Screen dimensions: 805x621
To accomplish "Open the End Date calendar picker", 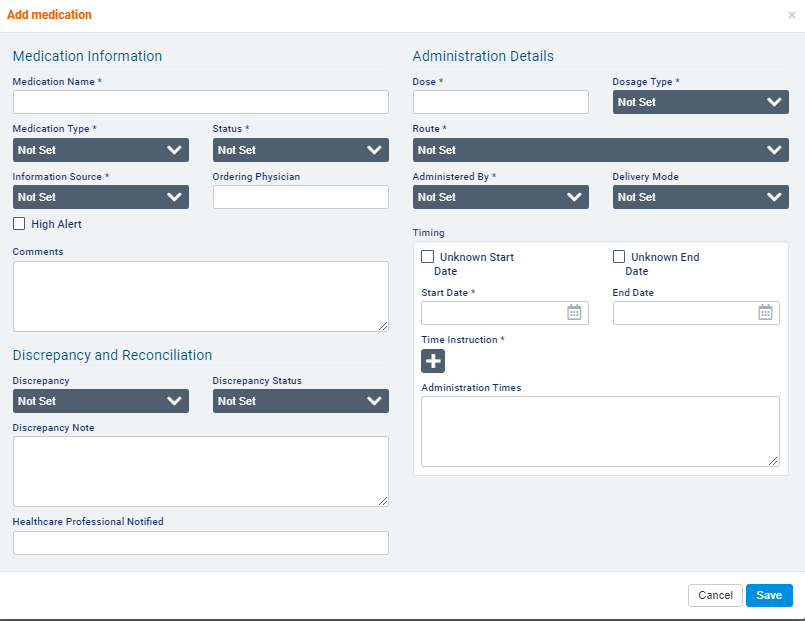I will click(x=765, y=313).
